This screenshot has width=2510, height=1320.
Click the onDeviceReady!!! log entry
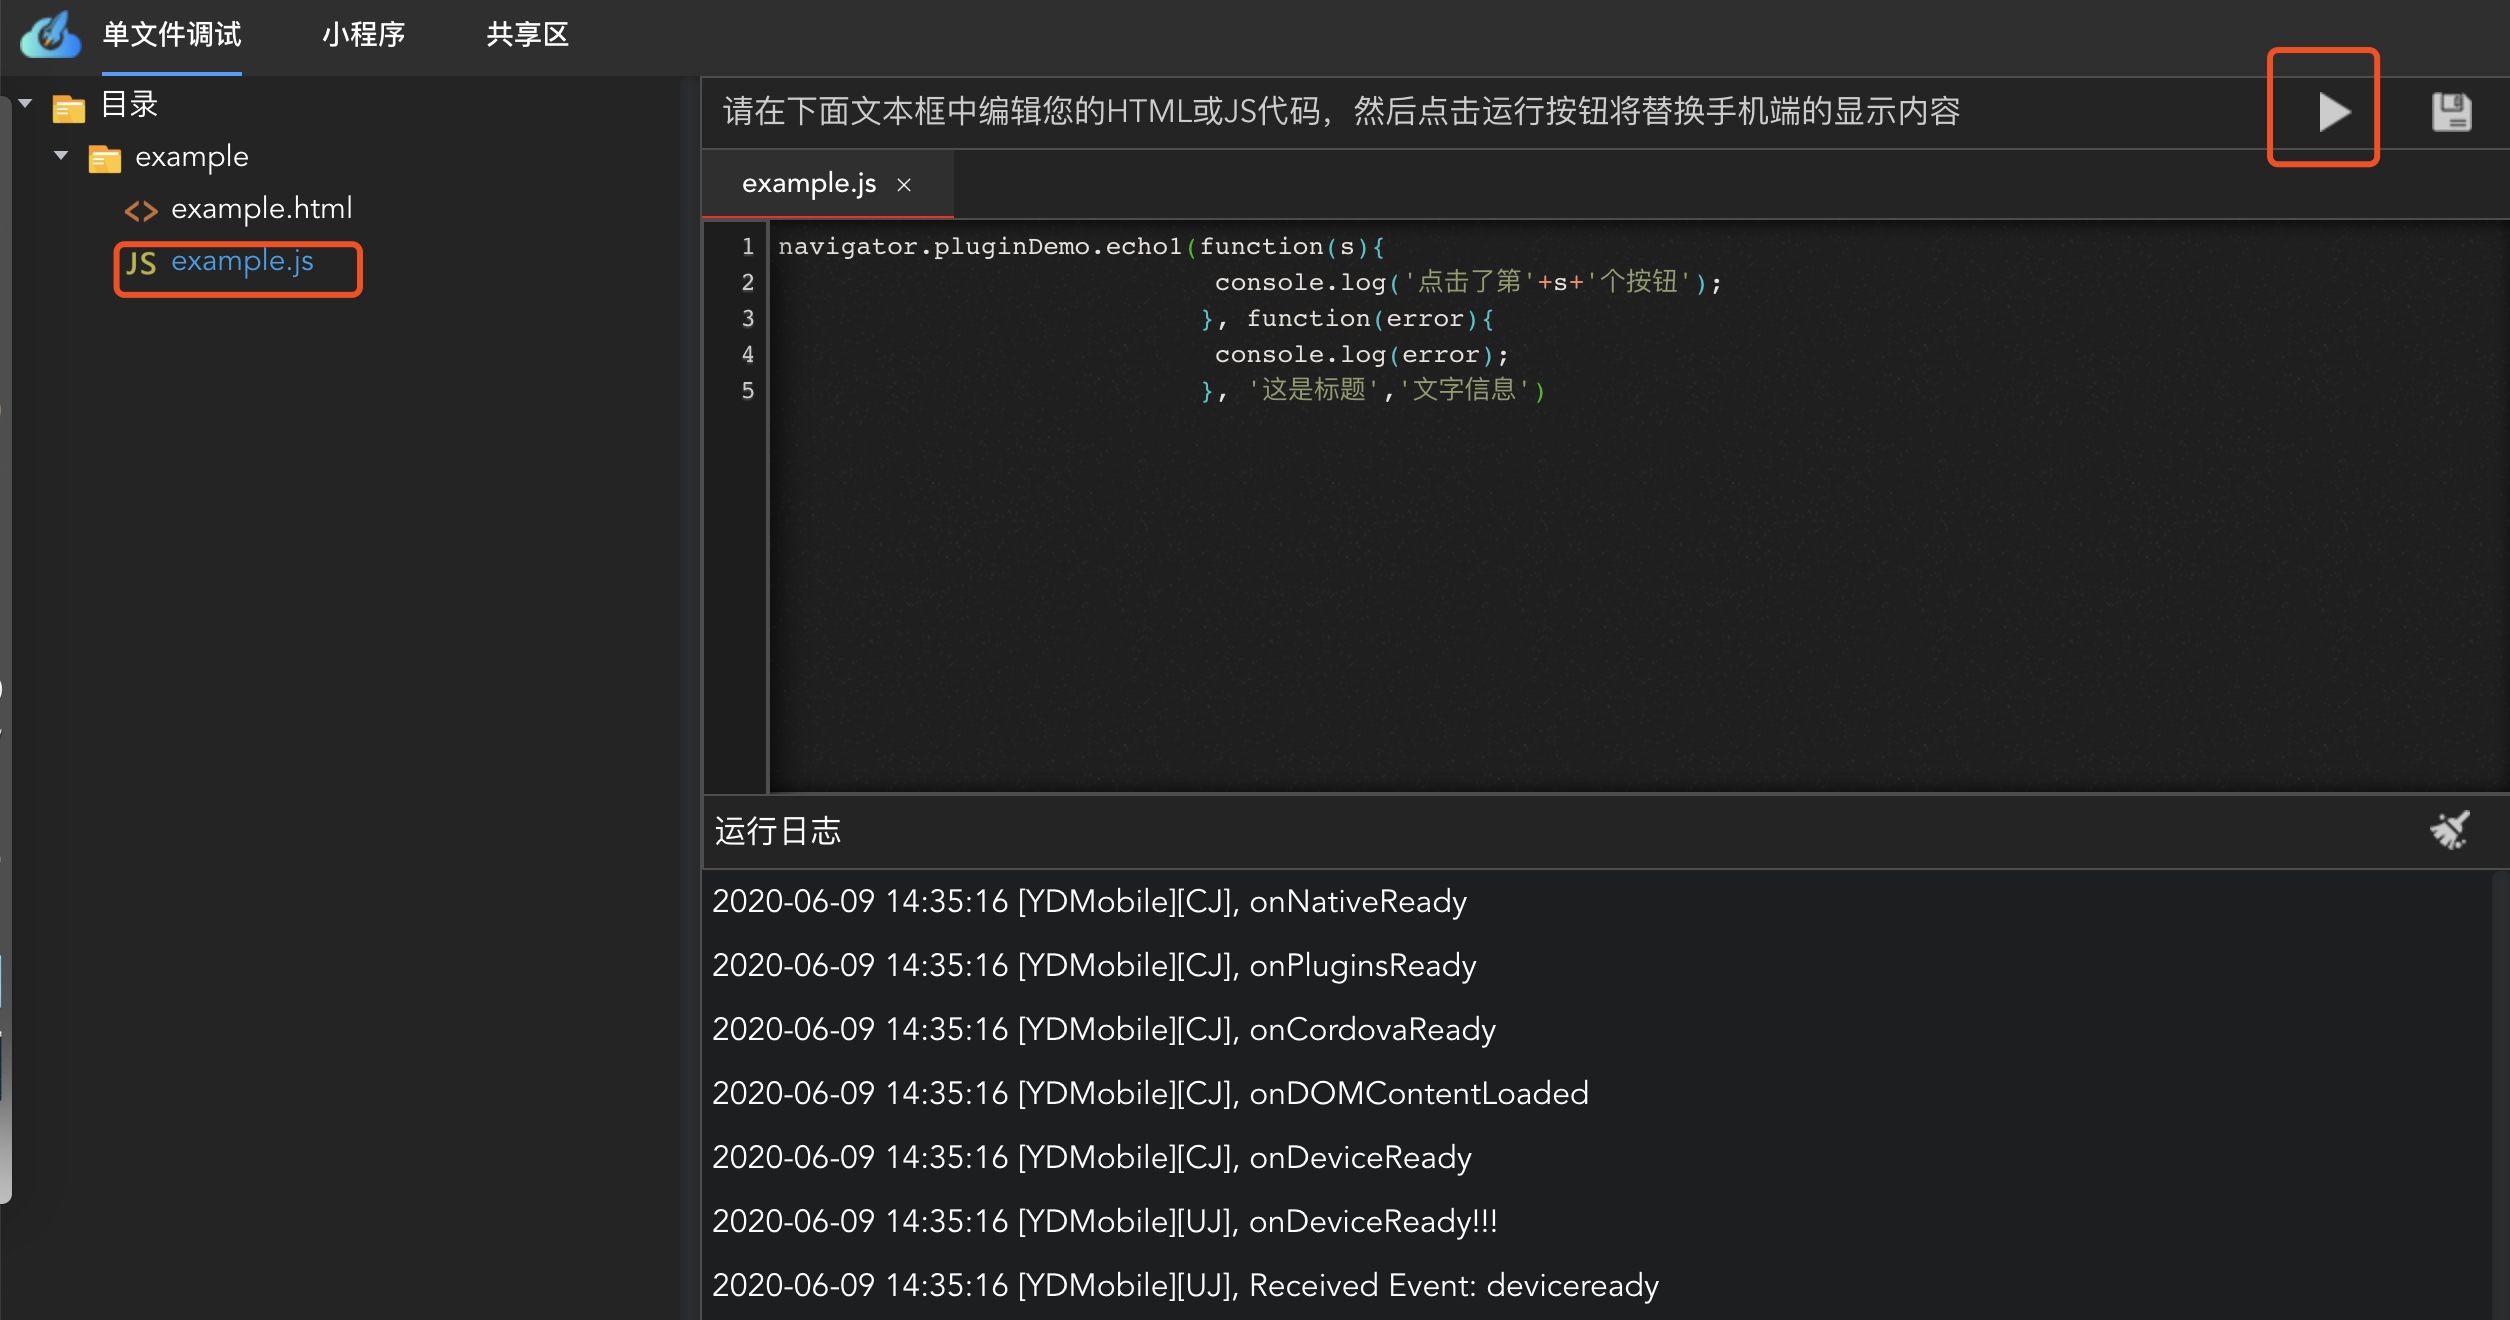pyautogui.click(x=1105, y=1222)
